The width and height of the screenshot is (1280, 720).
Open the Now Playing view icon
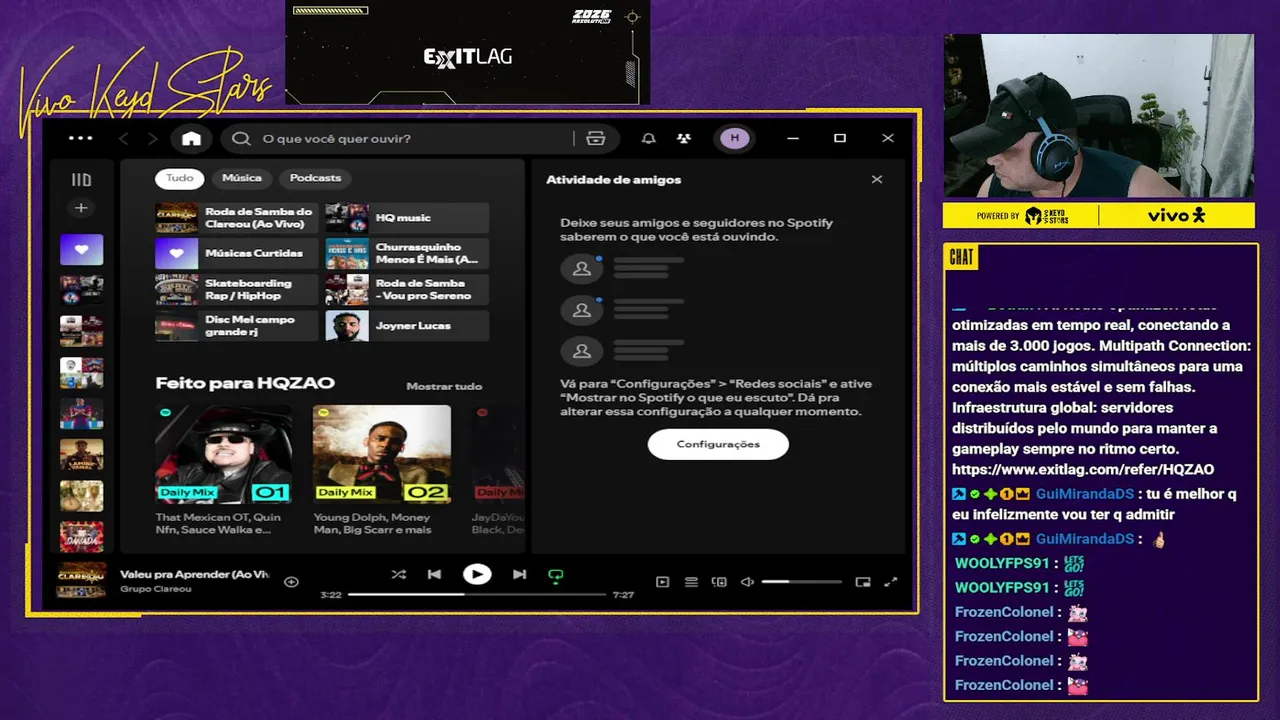tap(662, 582)
